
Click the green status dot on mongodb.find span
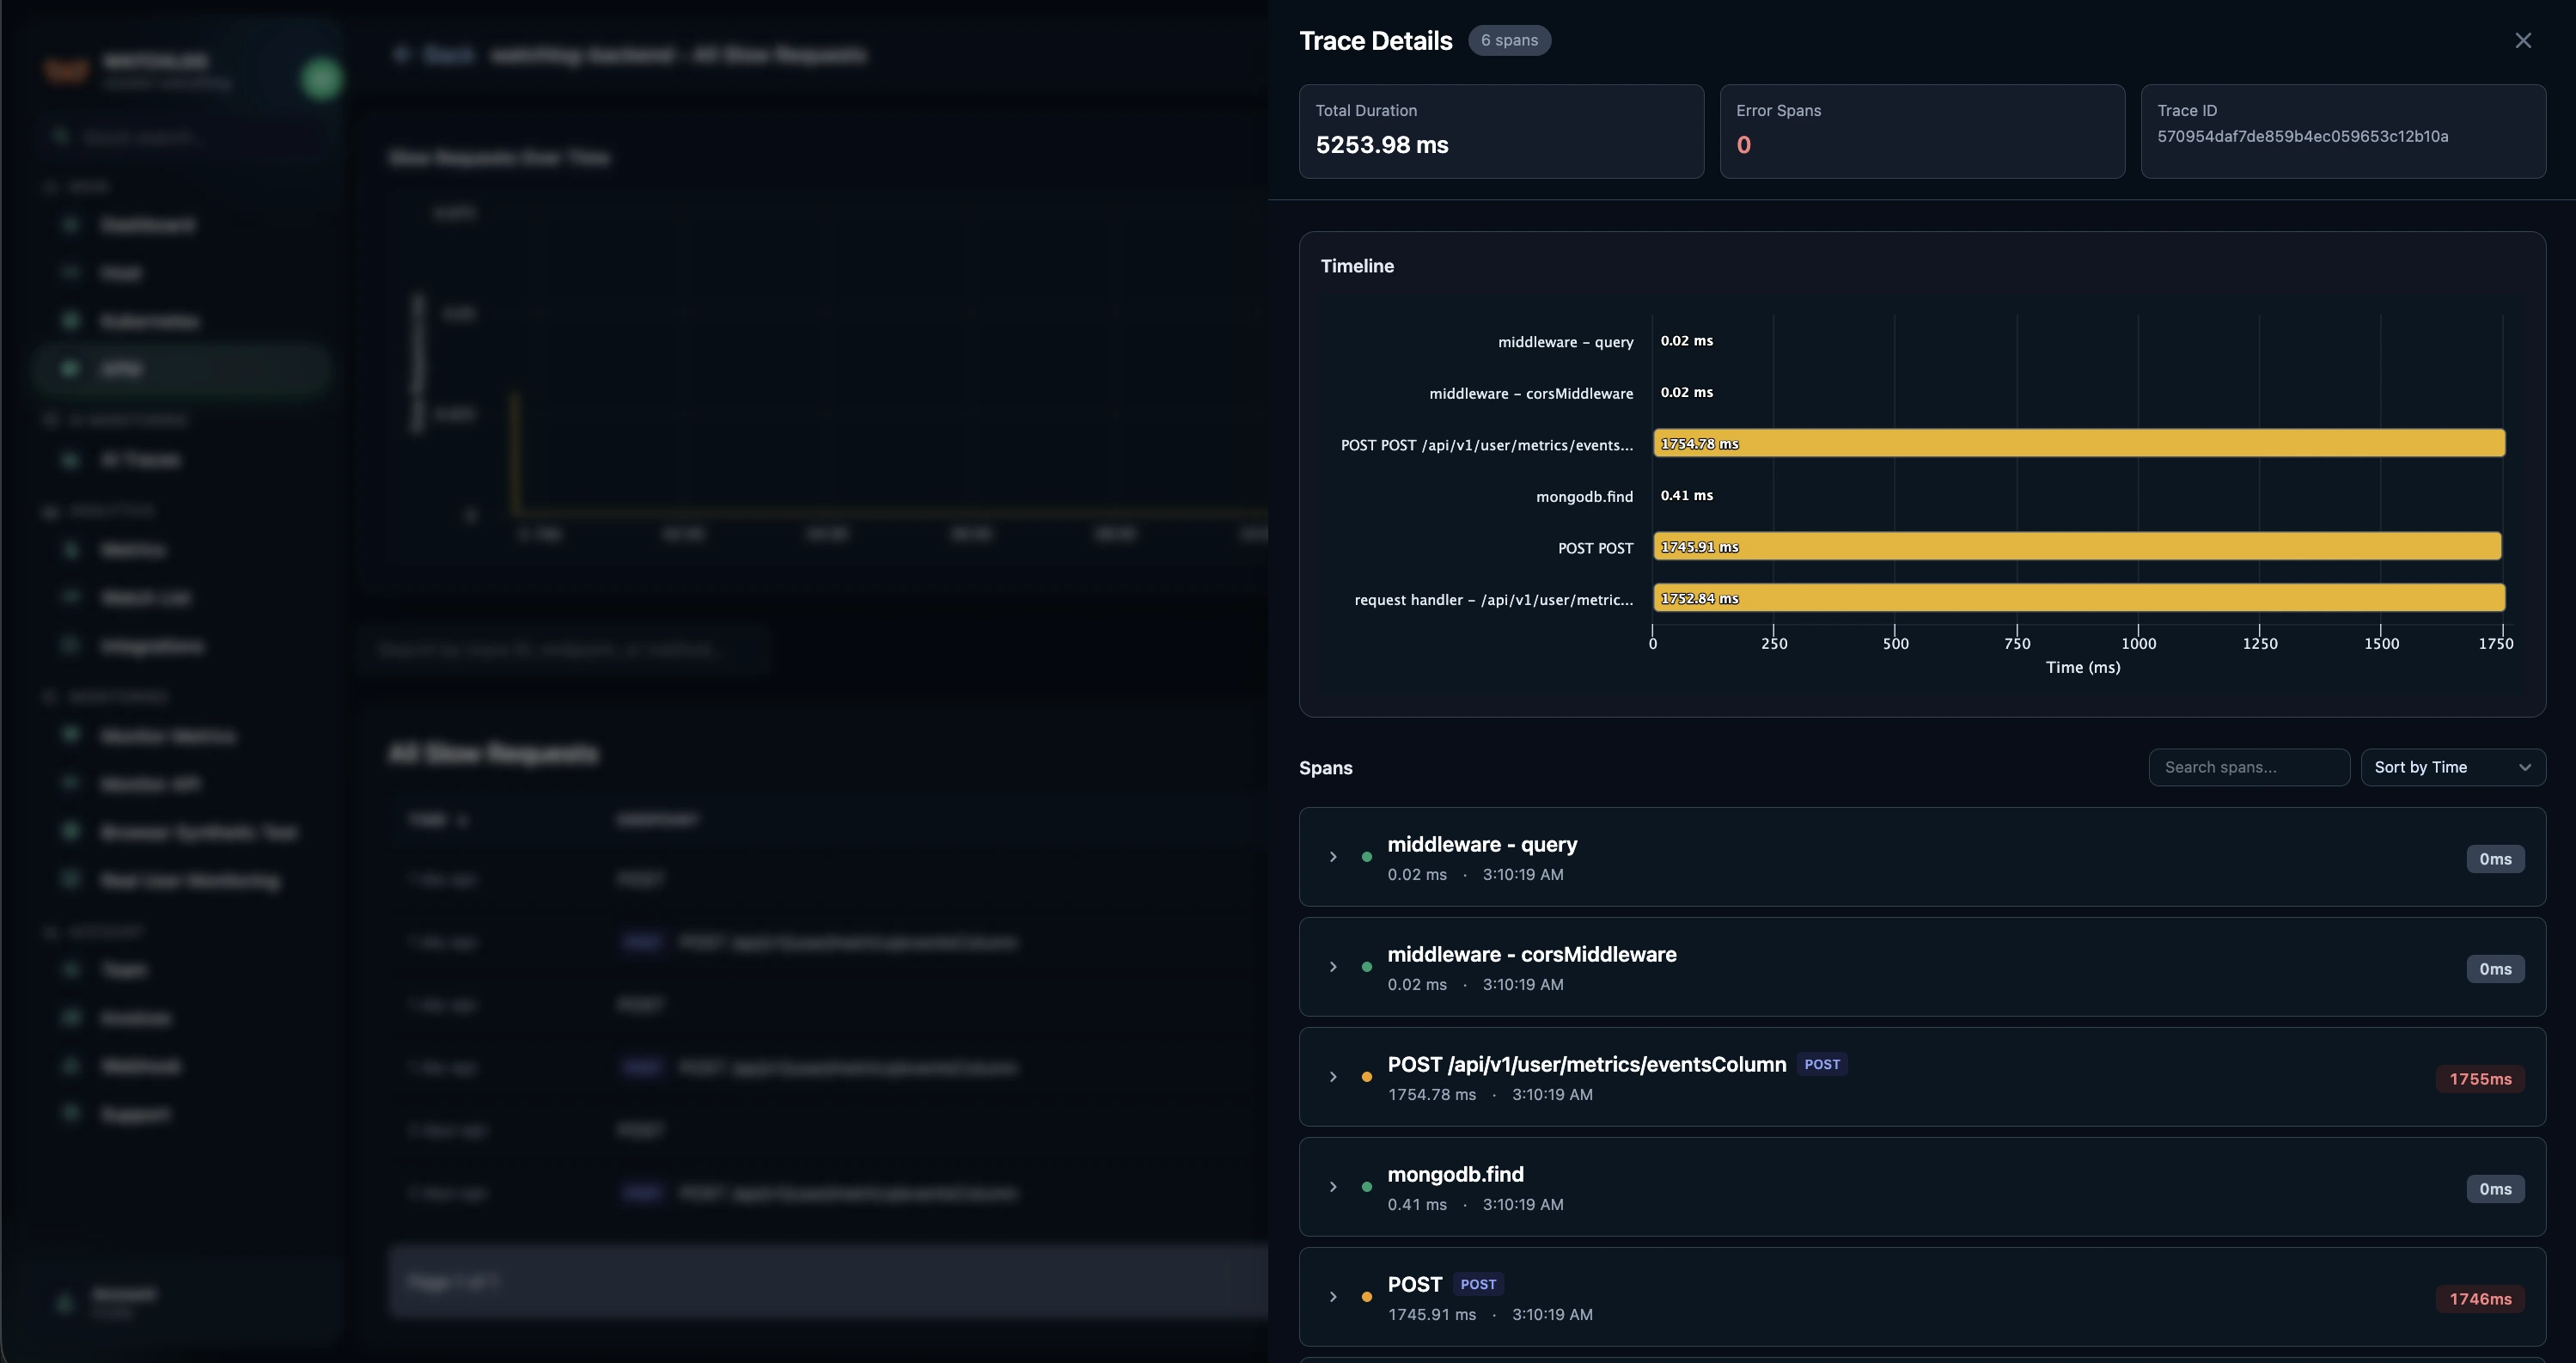pos(1366,1187)
